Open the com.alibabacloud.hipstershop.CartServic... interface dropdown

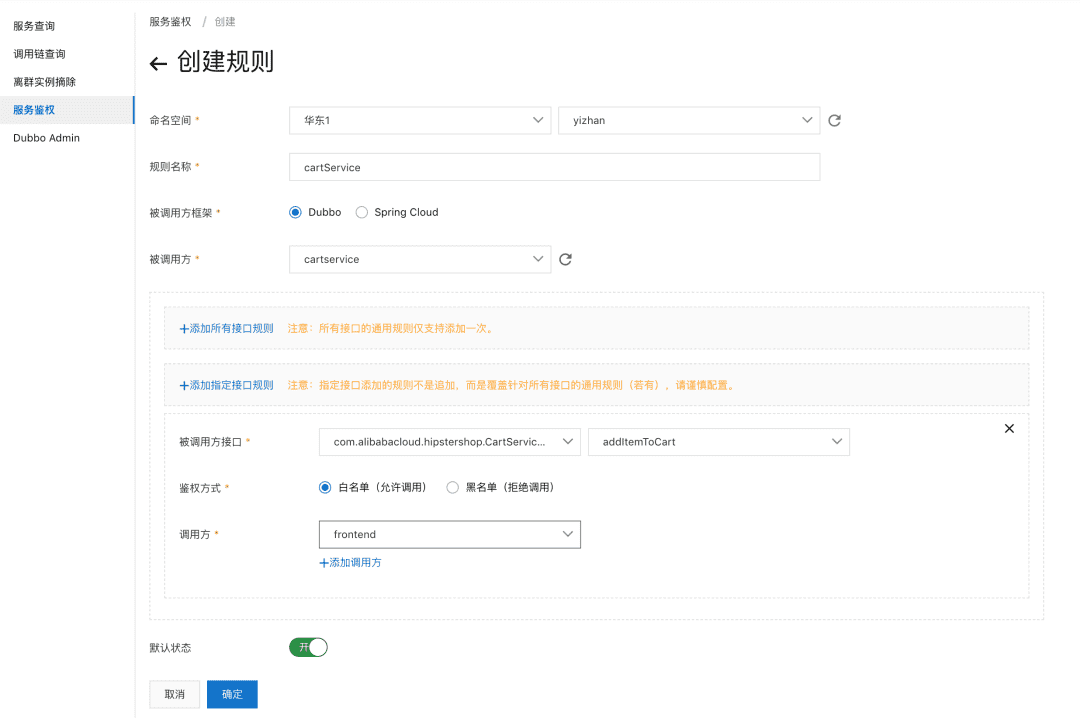(x=450, y=442)
